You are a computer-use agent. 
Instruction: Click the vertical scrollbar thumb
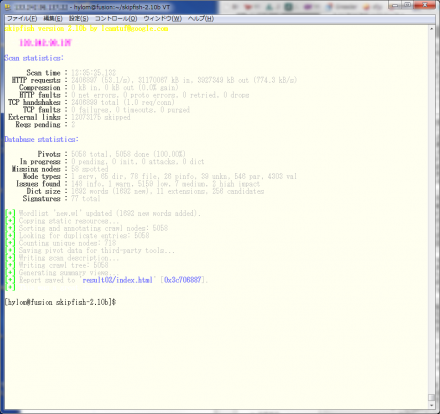point(432,397)
